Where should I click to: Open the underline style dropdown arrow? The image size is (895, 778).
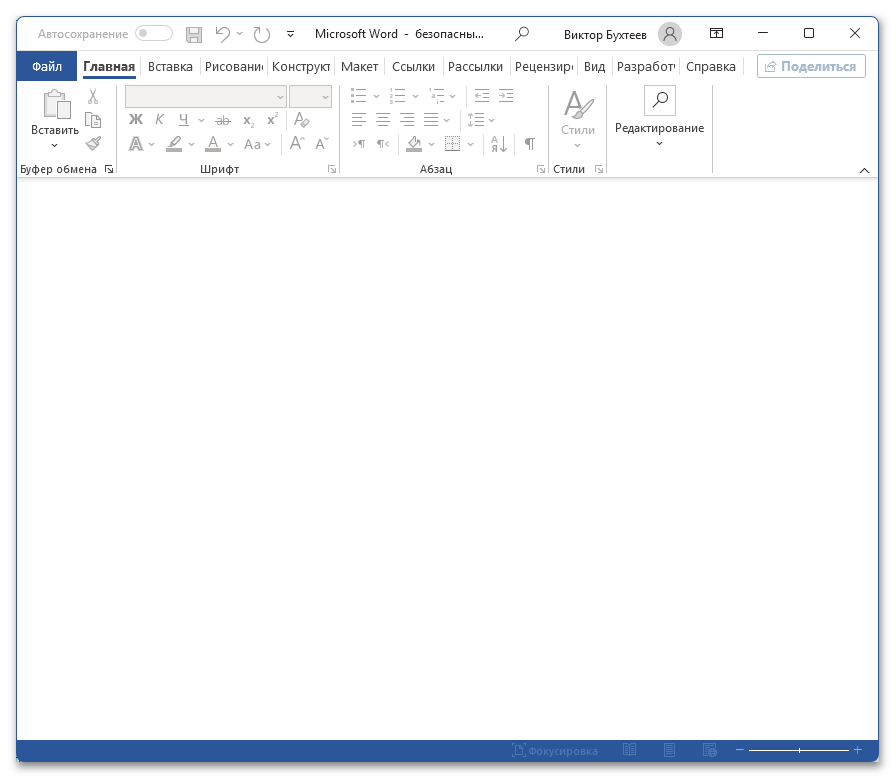(199, 120)
